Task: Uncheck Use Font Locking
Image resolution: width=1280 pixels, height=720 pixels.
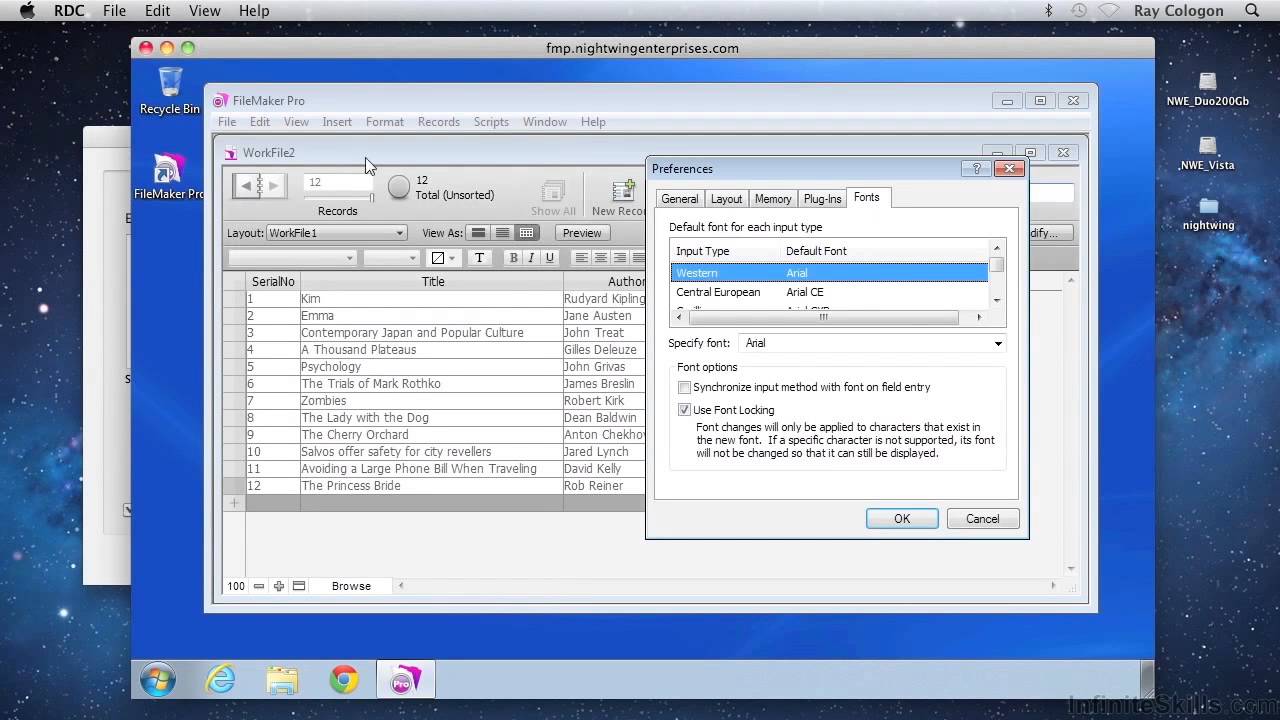Action: [685, 410]
